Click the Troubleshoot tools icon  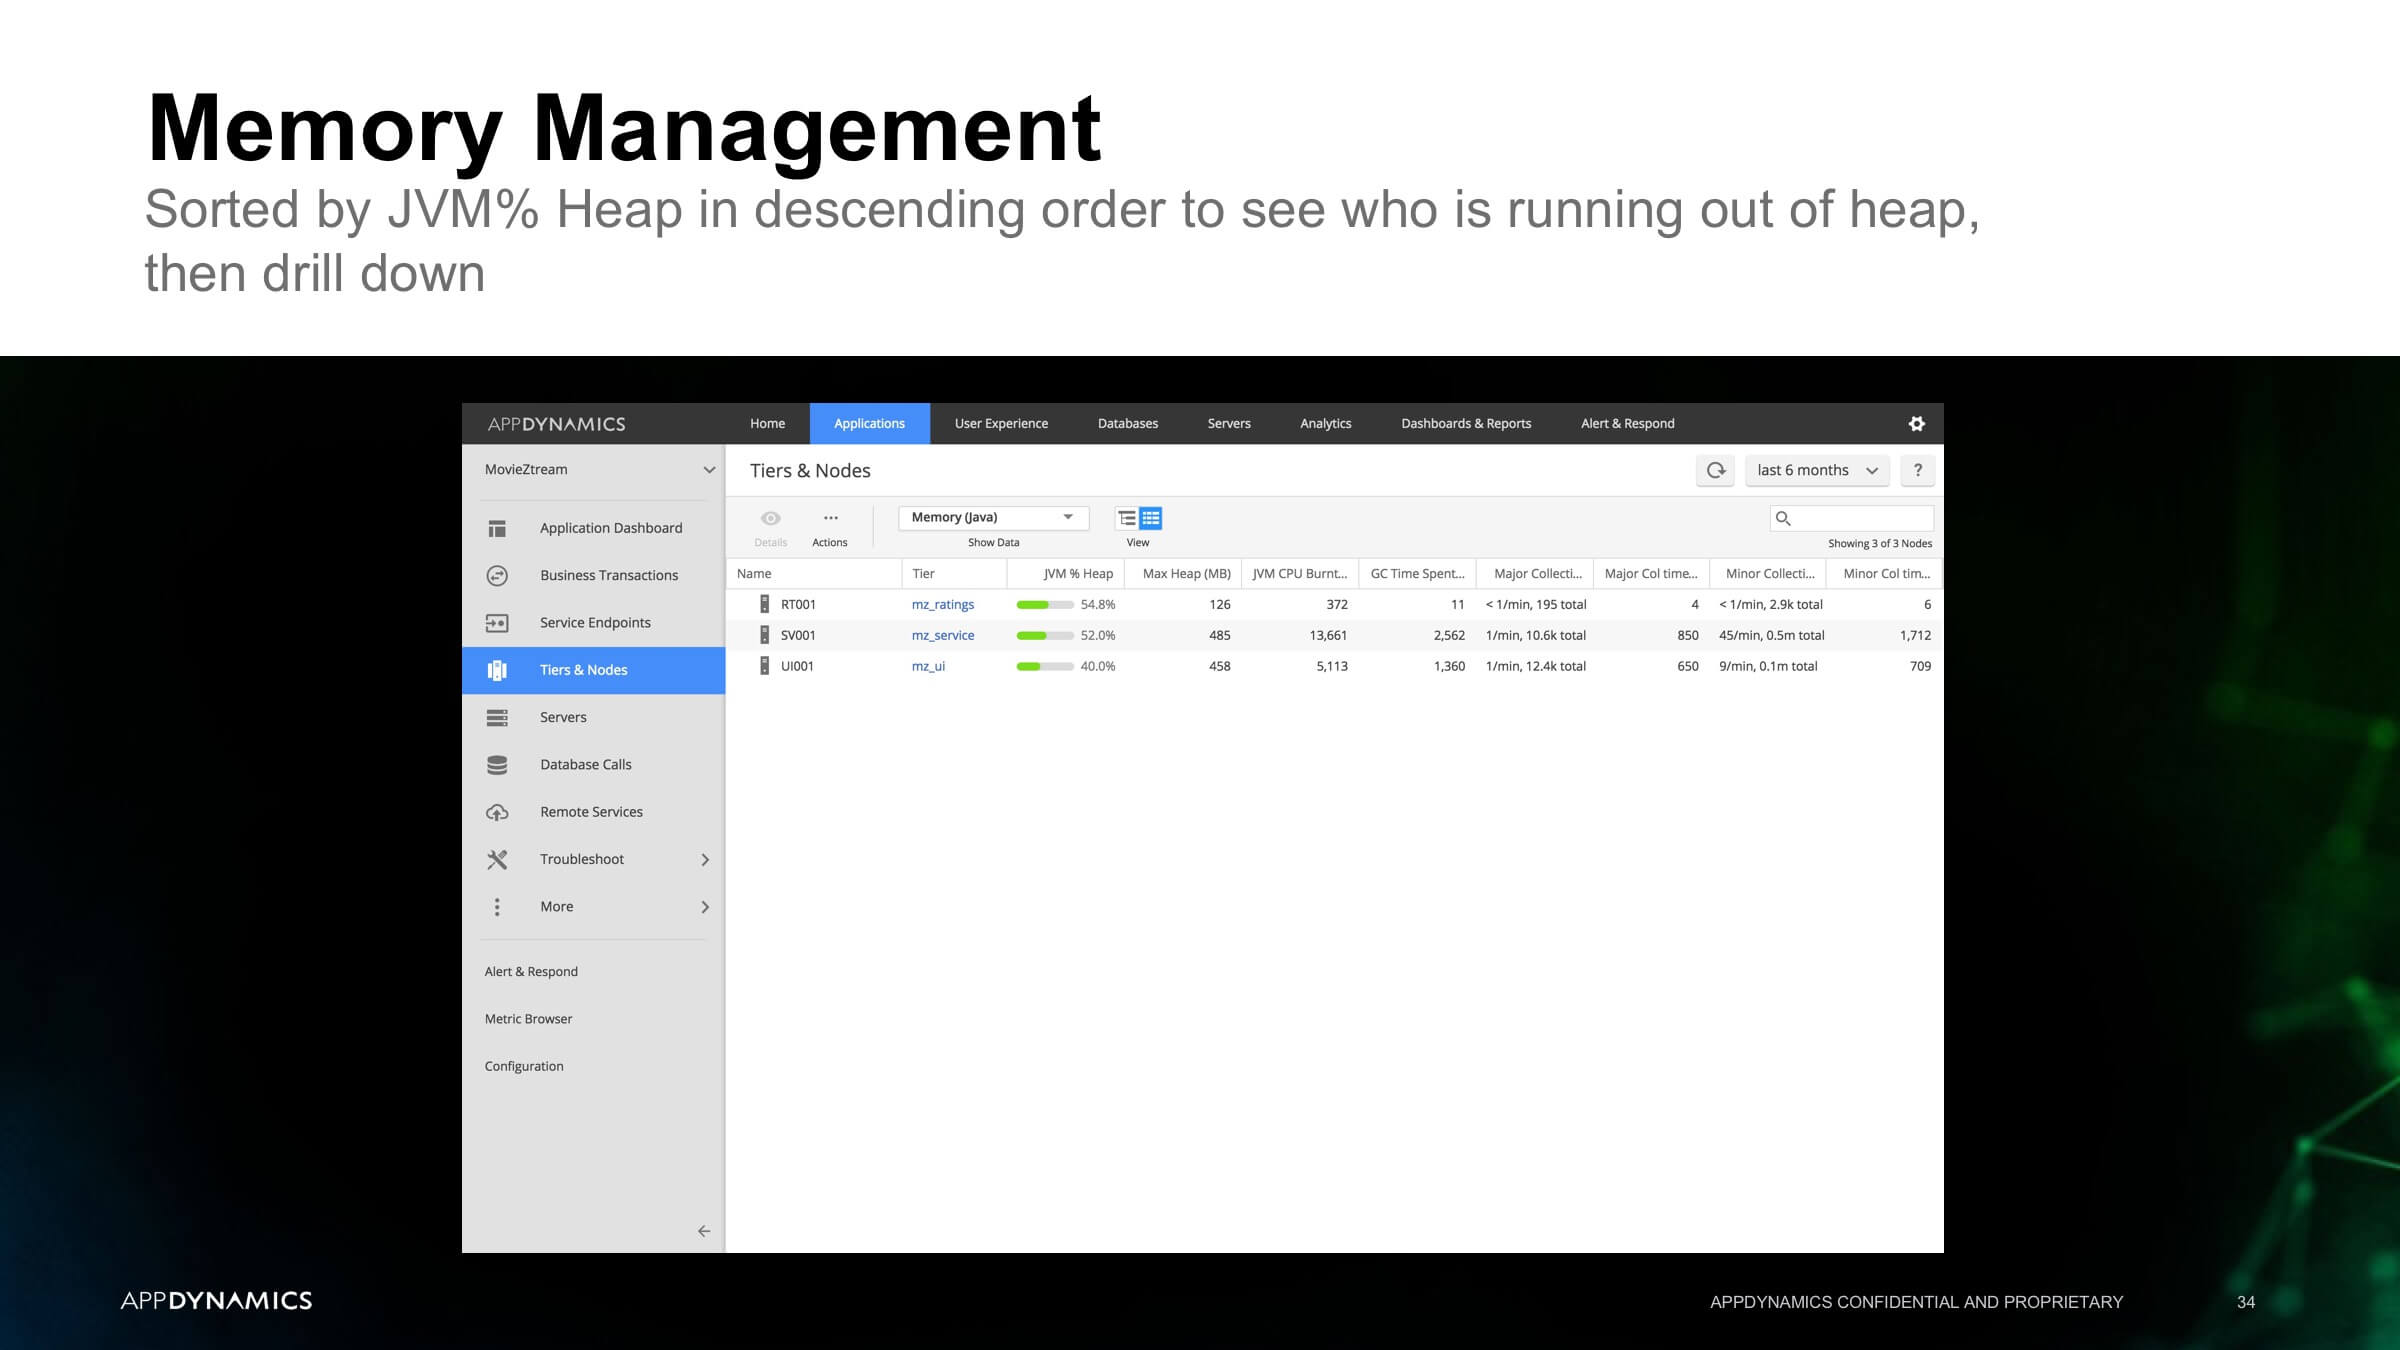(x=497, y=859)
